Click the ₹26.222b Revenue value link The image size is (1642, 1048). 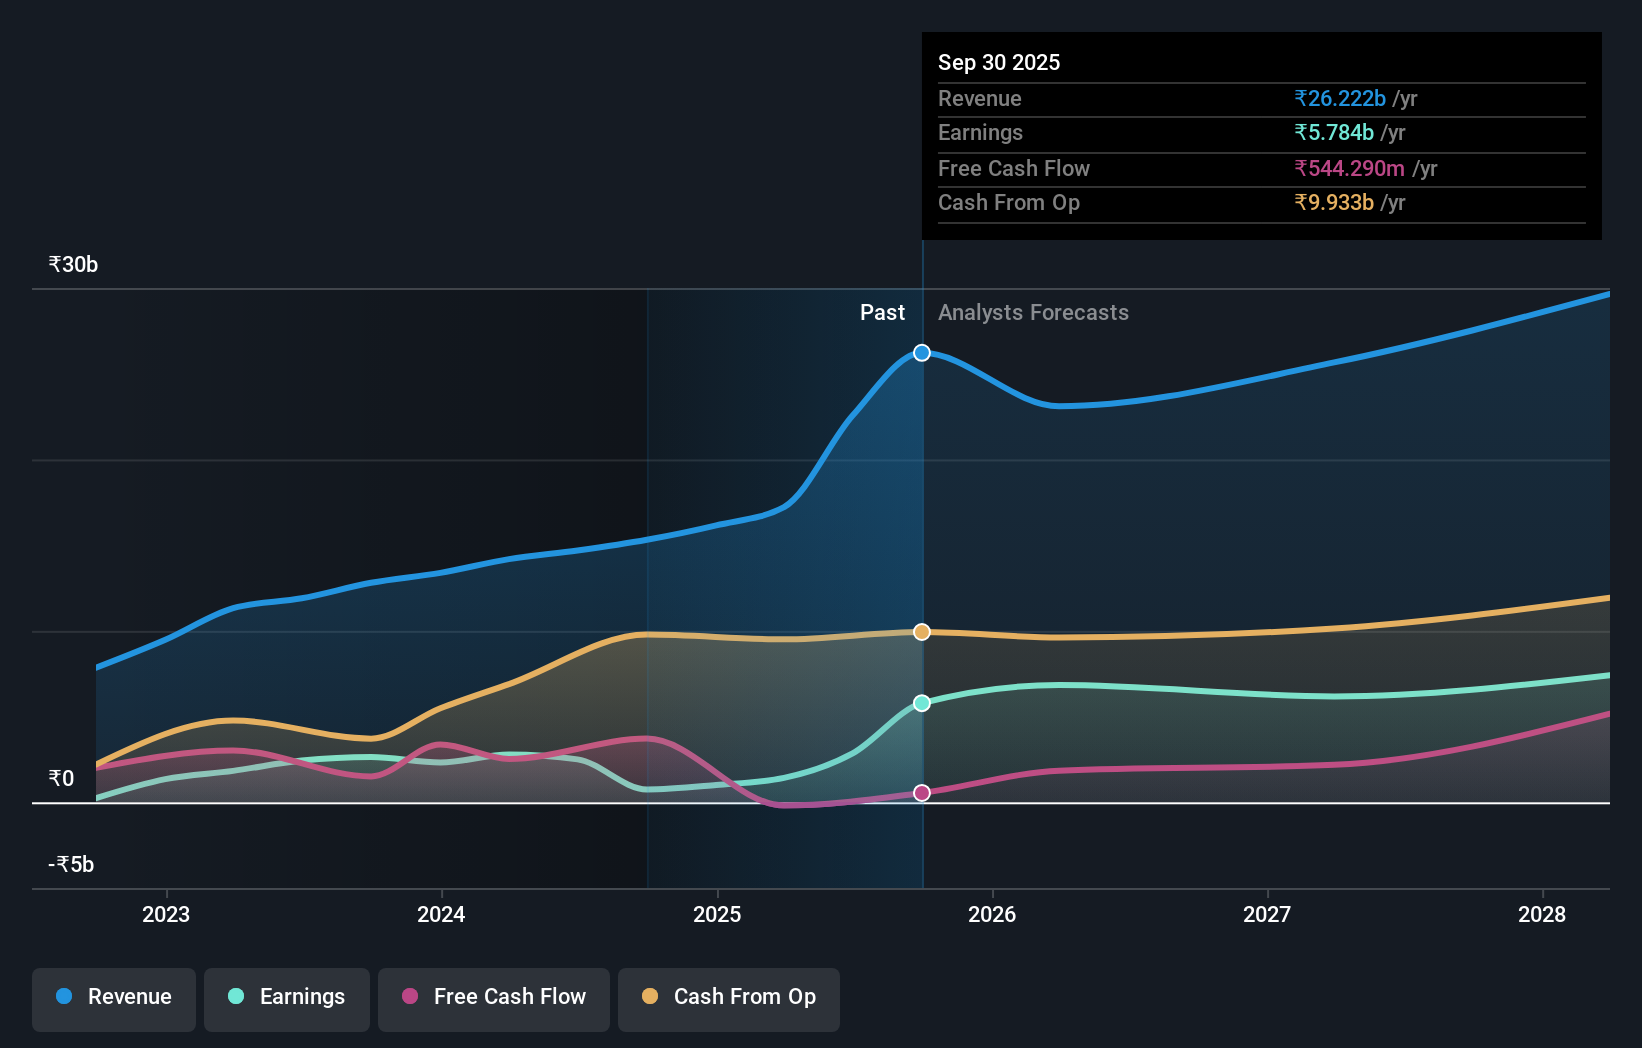[1340, 99]
